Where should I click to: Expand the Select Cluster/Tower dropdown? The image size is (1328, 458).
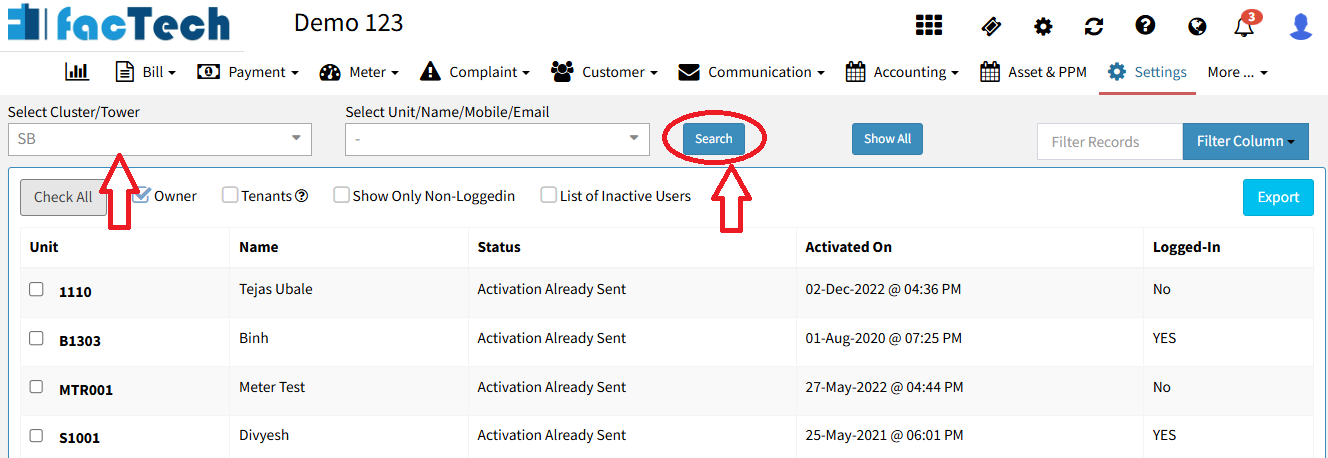160,140
